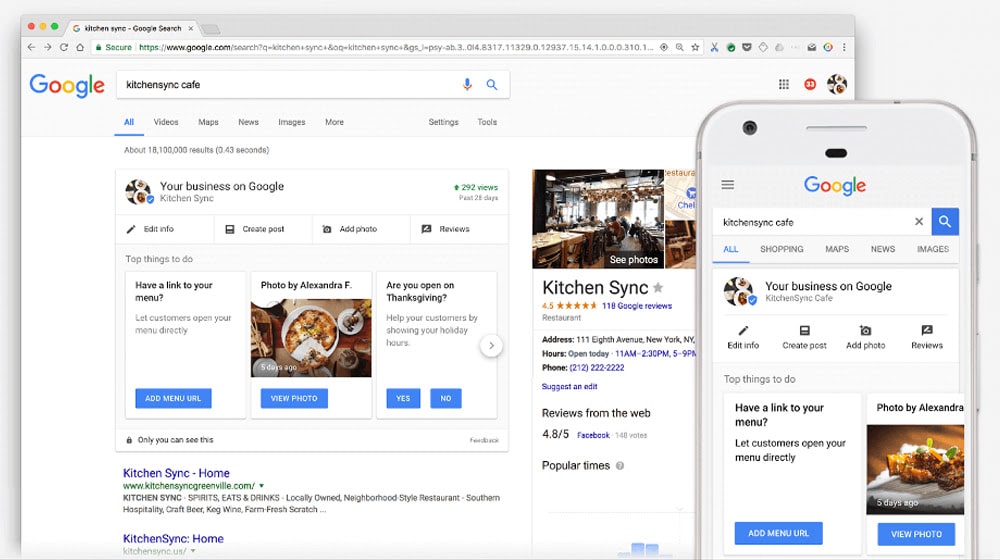
Task: Open search Settings
Action: coord(443,122)
